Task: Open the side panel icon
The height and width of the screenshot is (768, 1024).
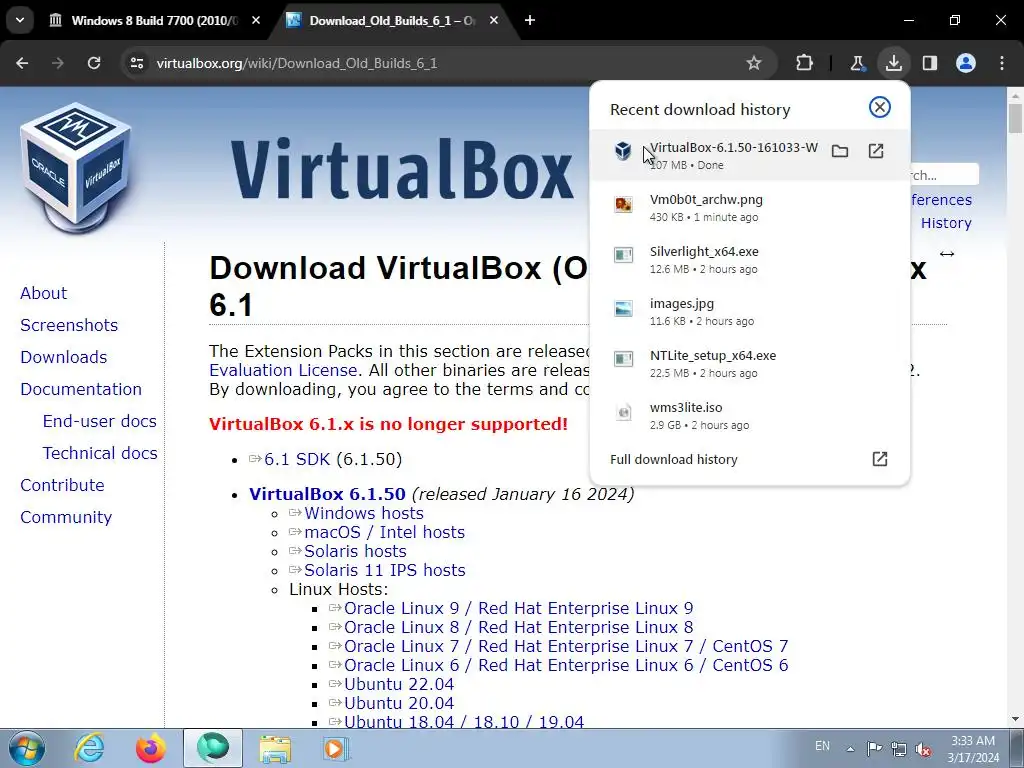Action: click(x=929, y=63)
